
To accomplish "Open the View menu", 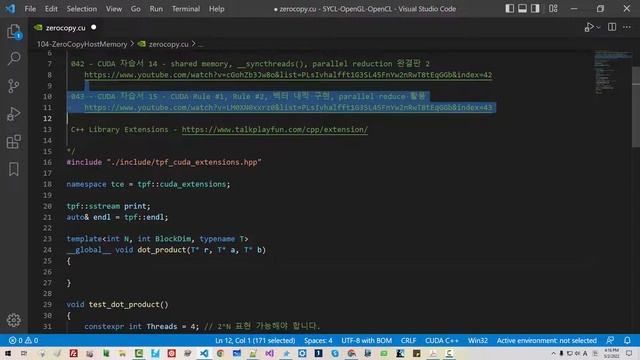I will [114, 9].
